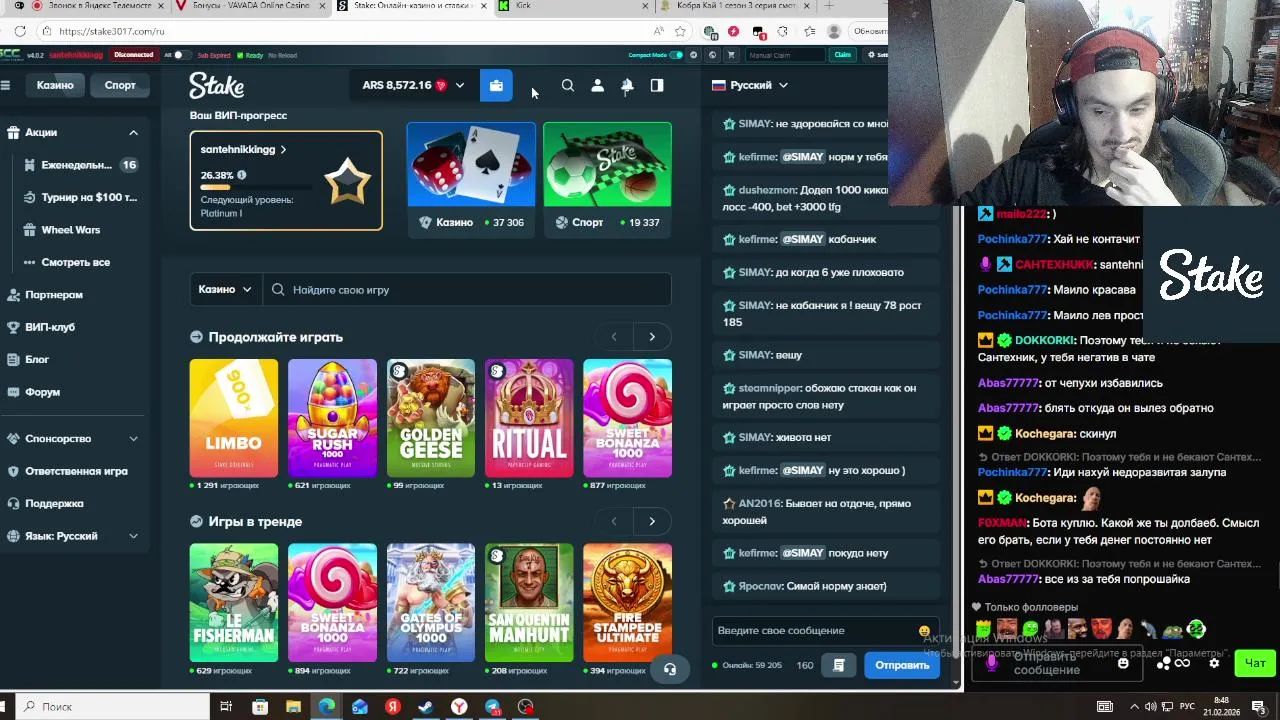This screenshot has width=1280, height=720.
Task: Open chat rules document button
Action: (x=839, y=665)
